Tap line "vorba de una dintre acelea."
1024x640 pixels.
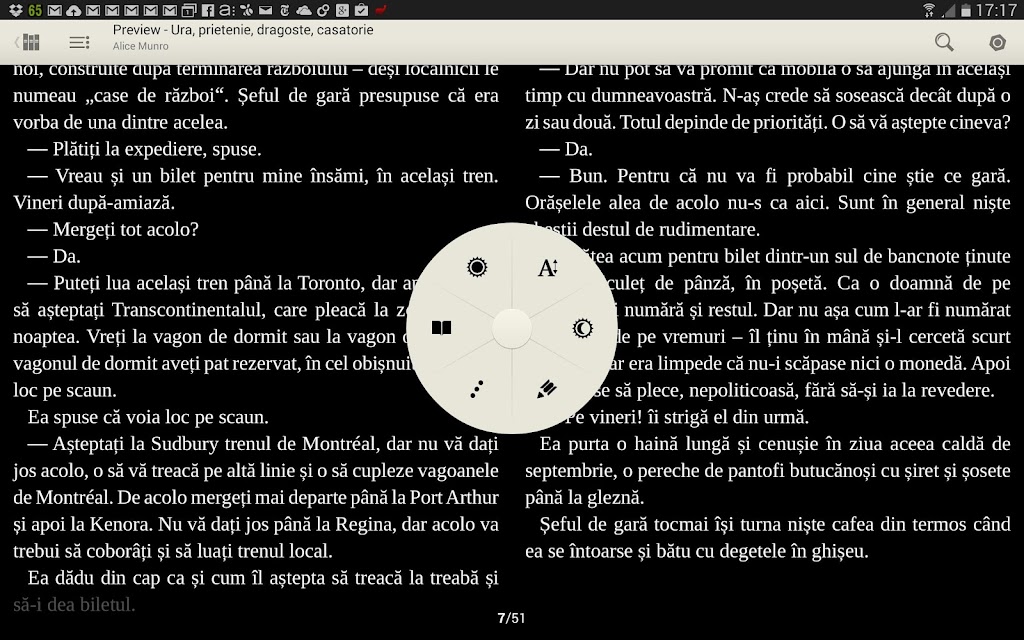[x=120, y=122]
